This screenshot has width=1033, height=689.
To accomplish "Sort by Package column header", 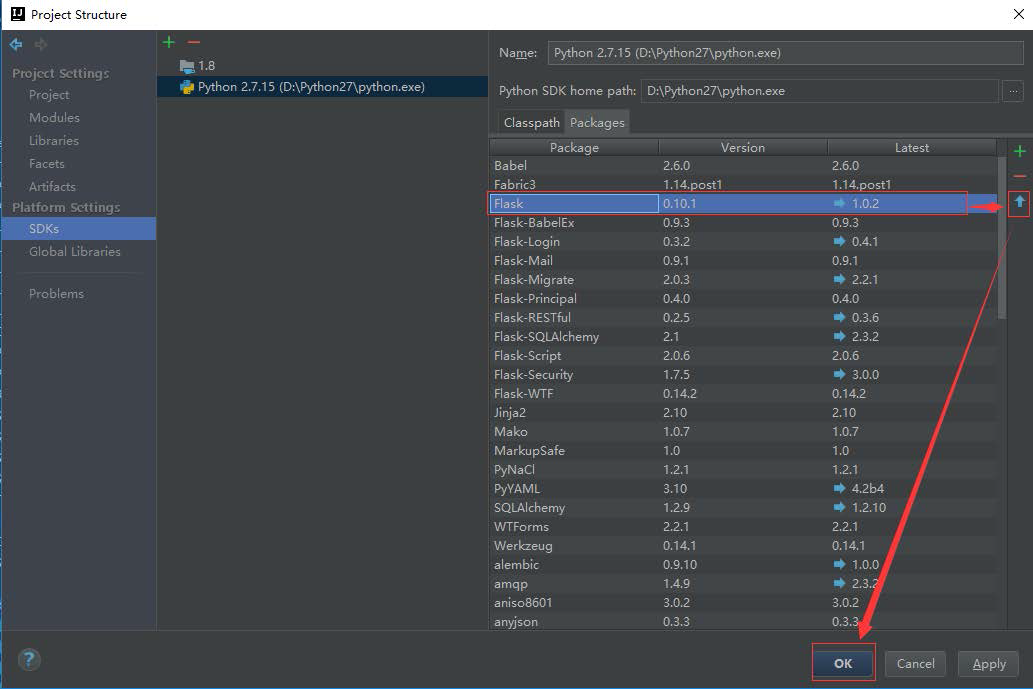I will (574, 148).
